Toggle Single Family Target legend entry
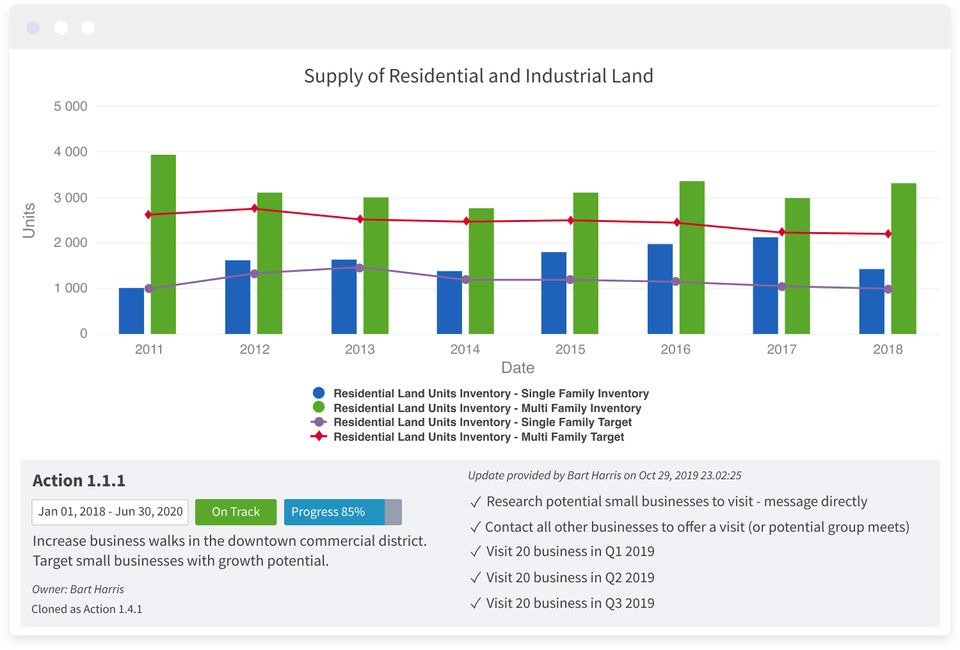Image resolution: width=960 pixels, height=650 pixels. click(x=472, y=422)
